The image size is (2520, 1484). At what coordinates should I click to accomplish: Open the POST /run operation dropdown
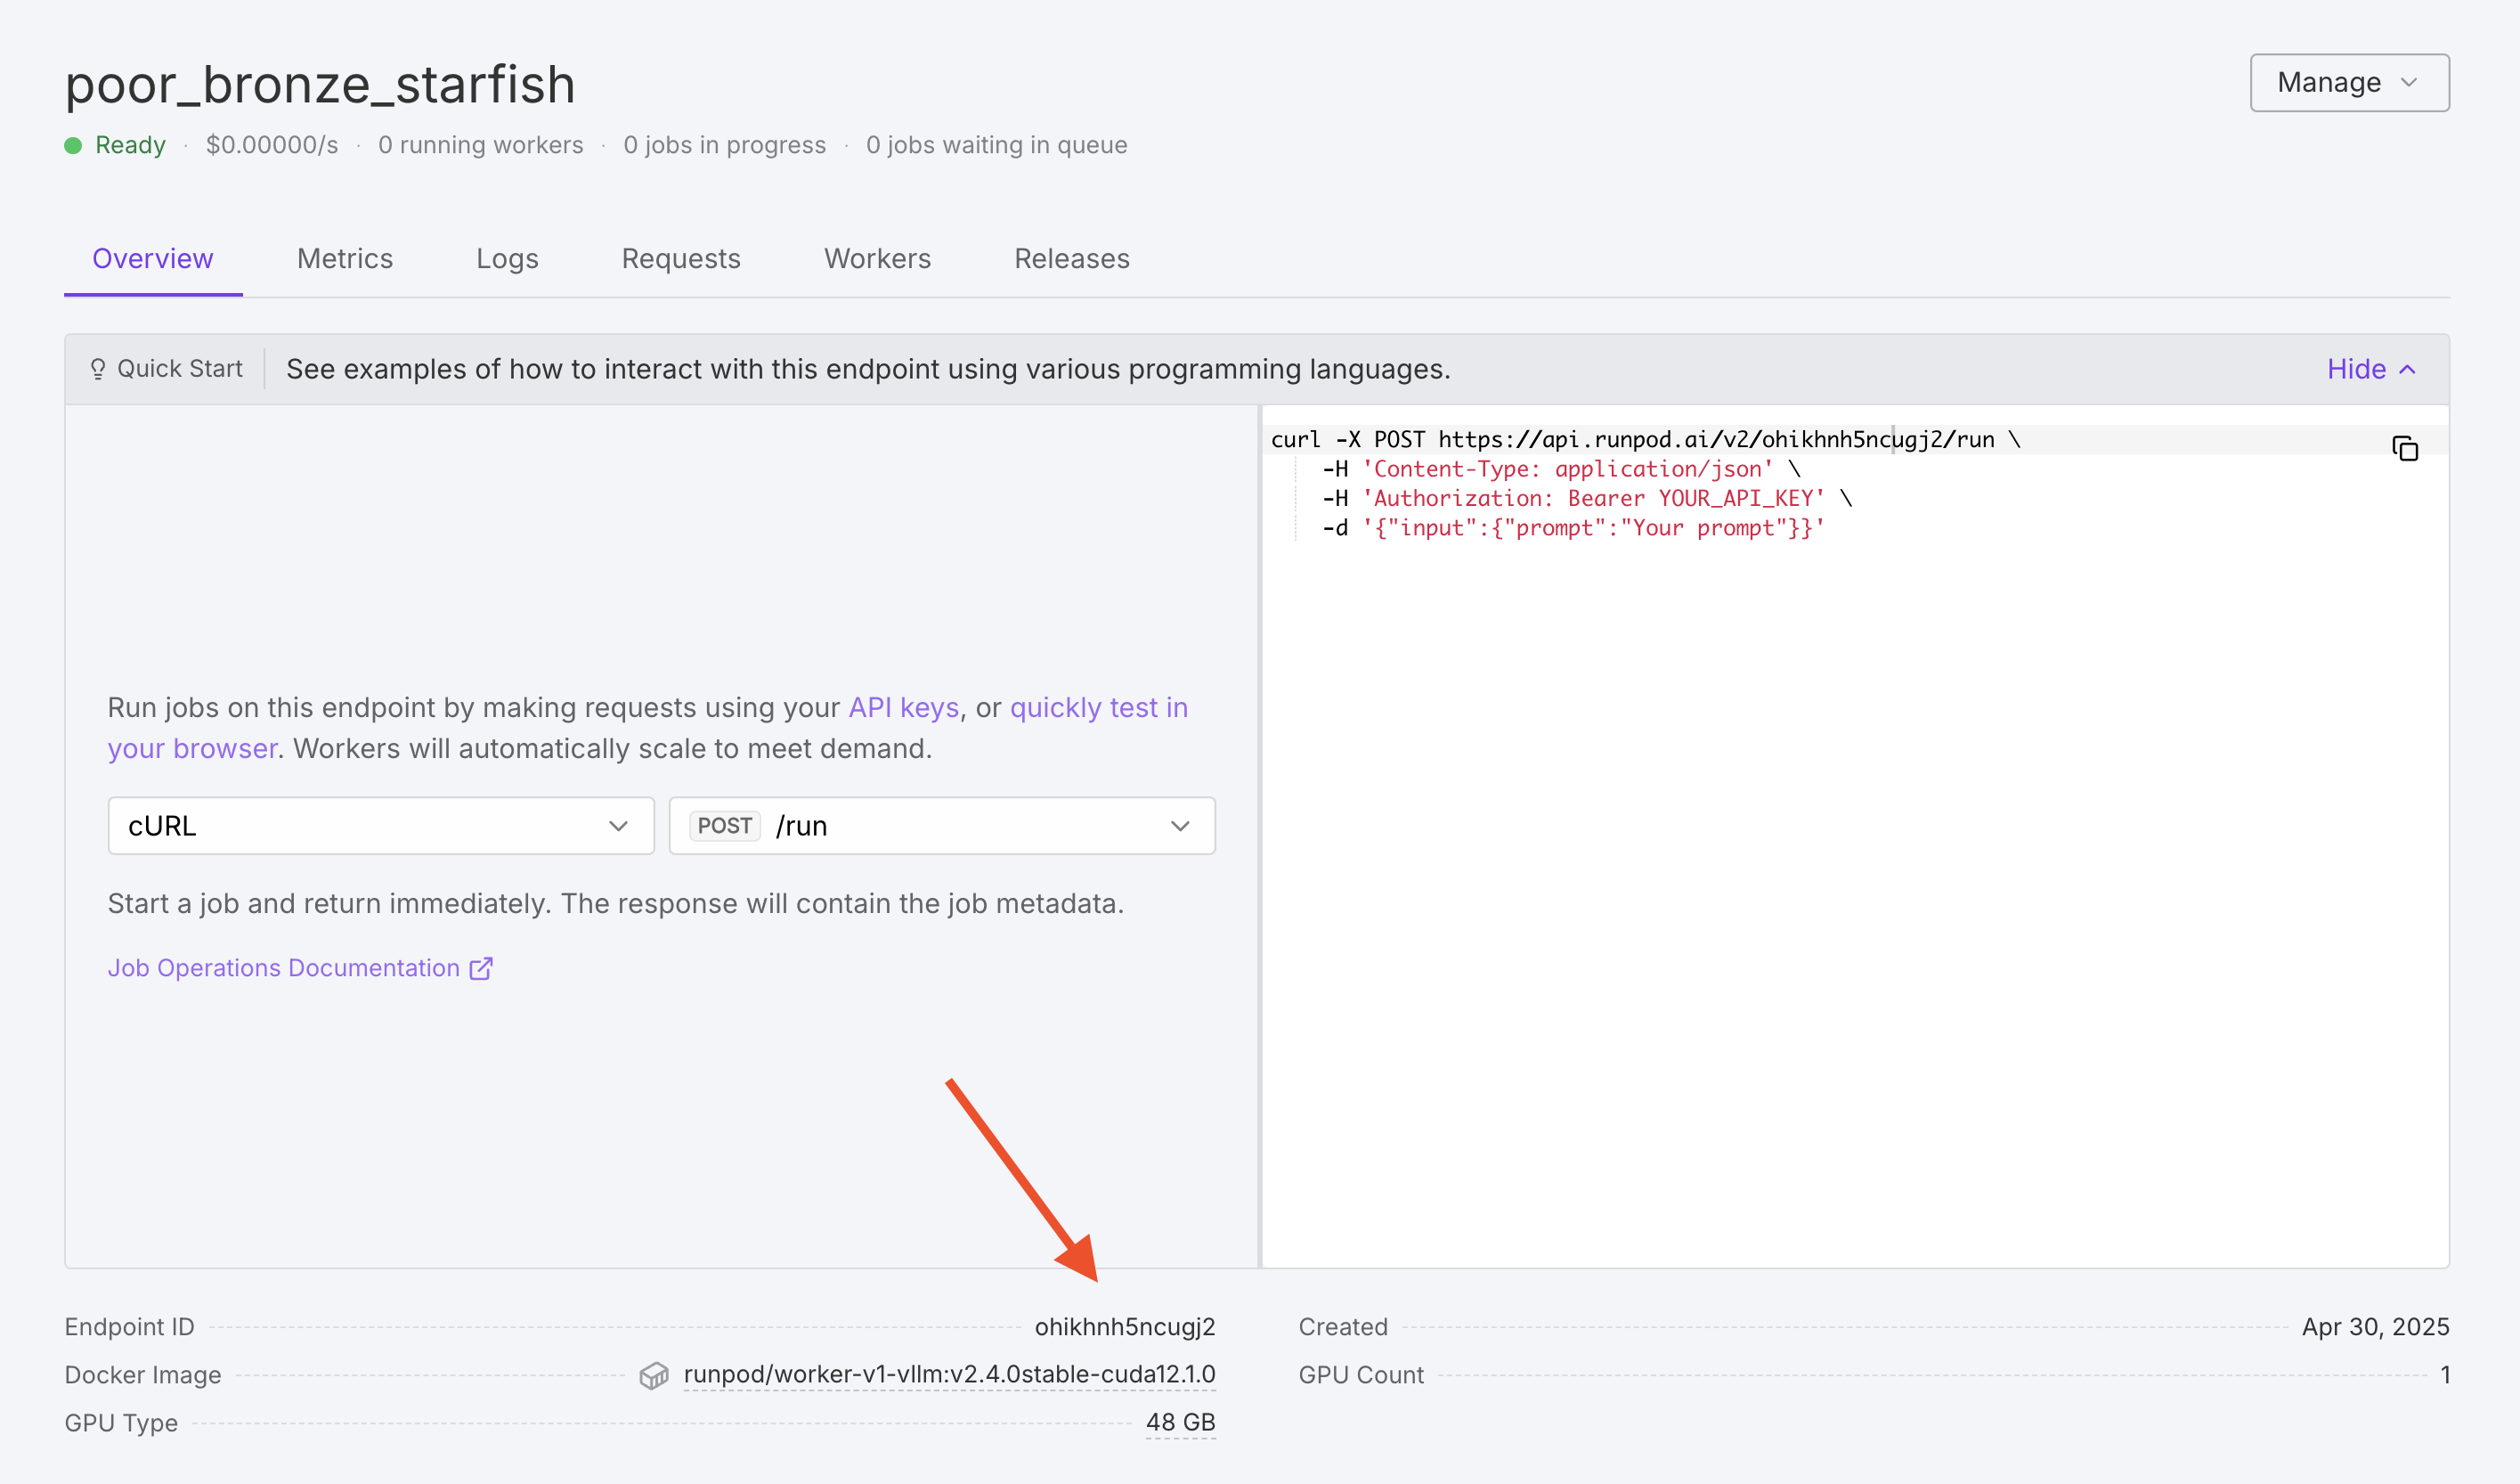point(941,826)
